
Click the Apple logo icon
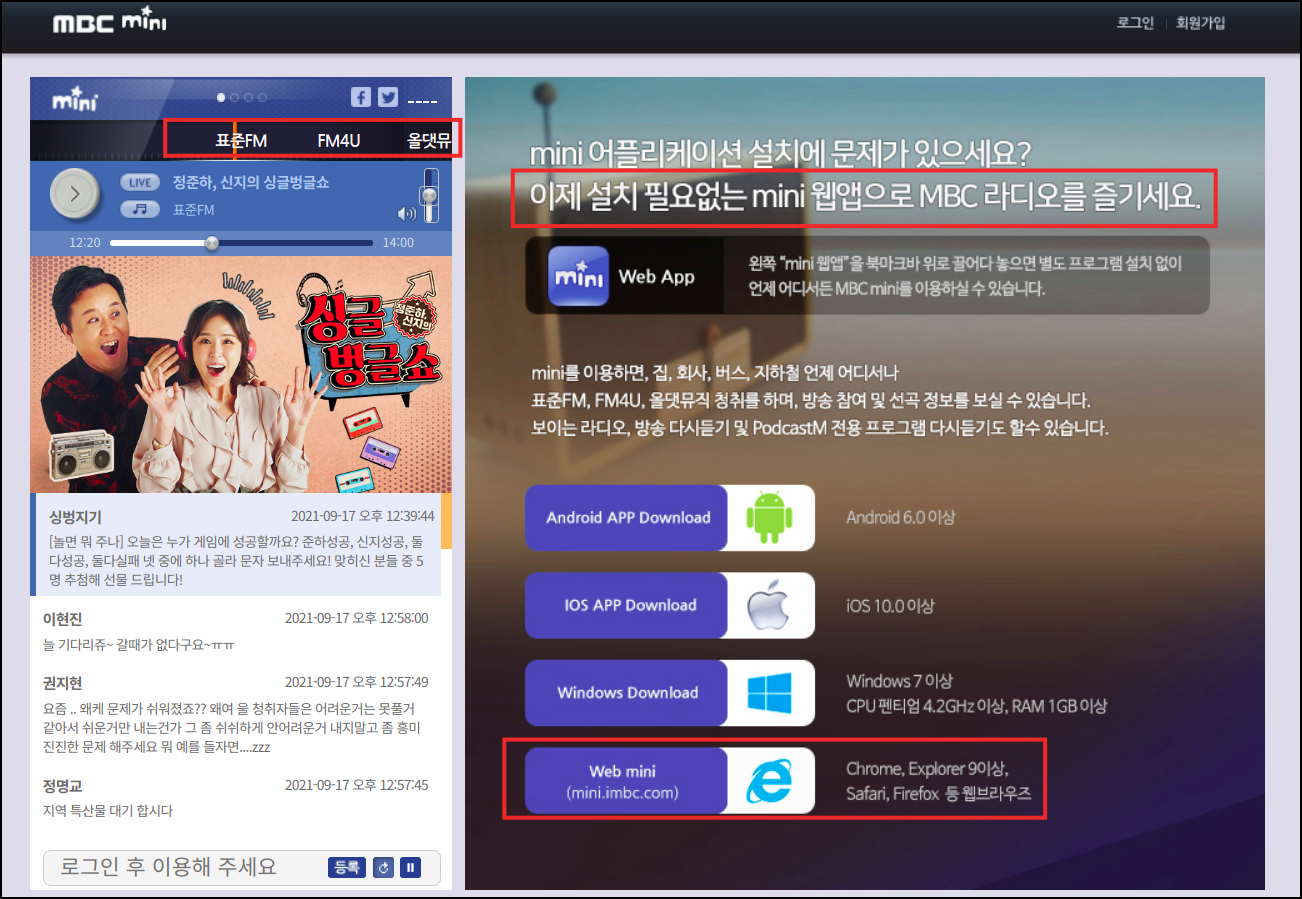coord(768,605)
